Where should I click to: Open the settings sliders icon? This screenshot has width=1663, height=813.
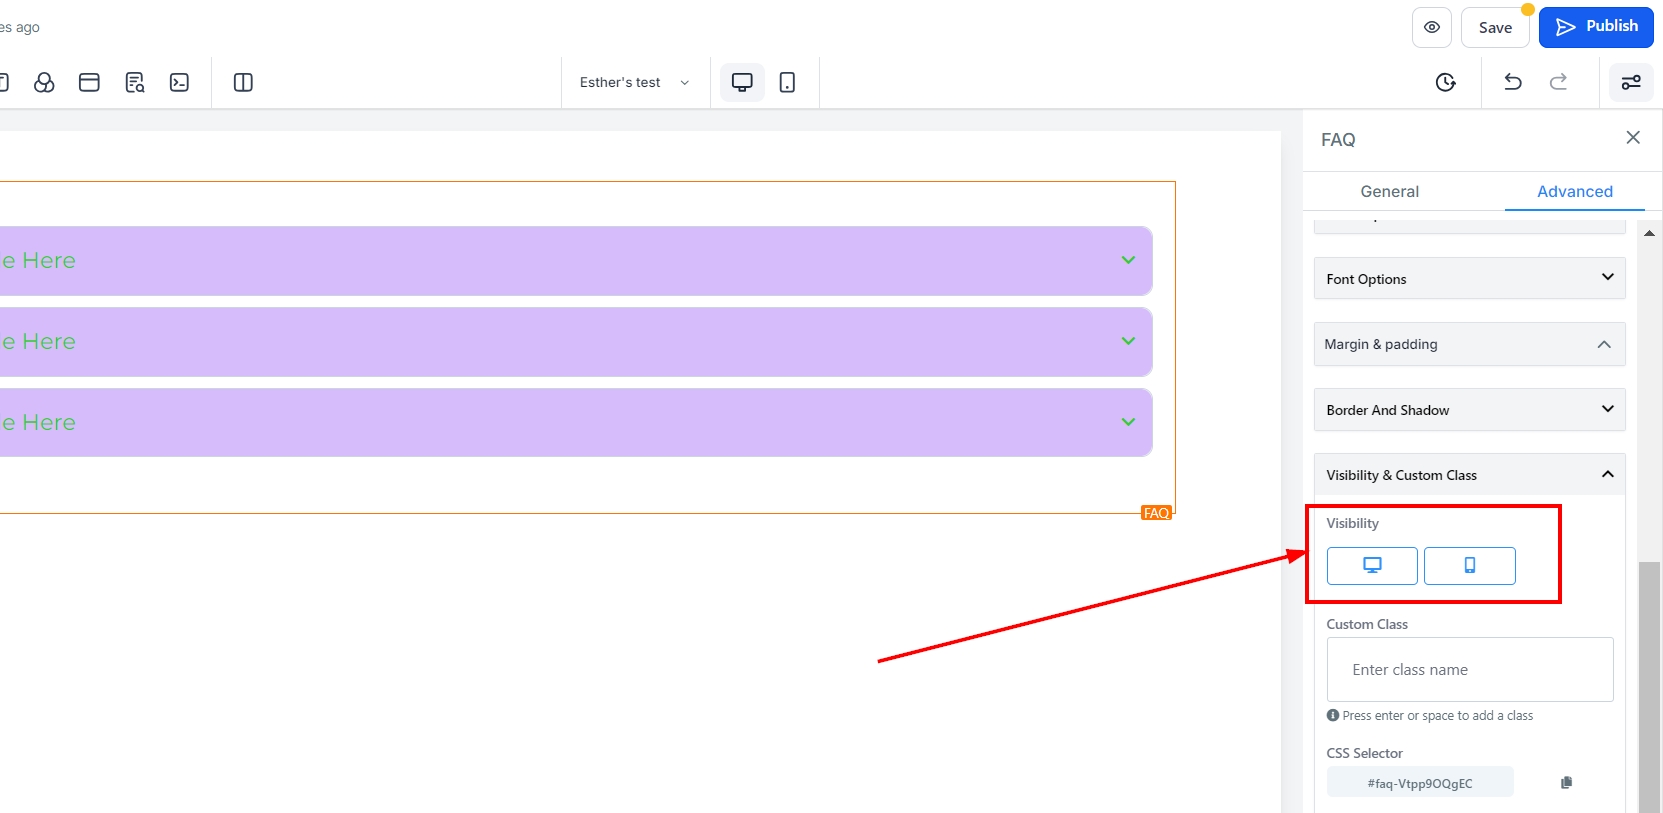click(1630, 82)
